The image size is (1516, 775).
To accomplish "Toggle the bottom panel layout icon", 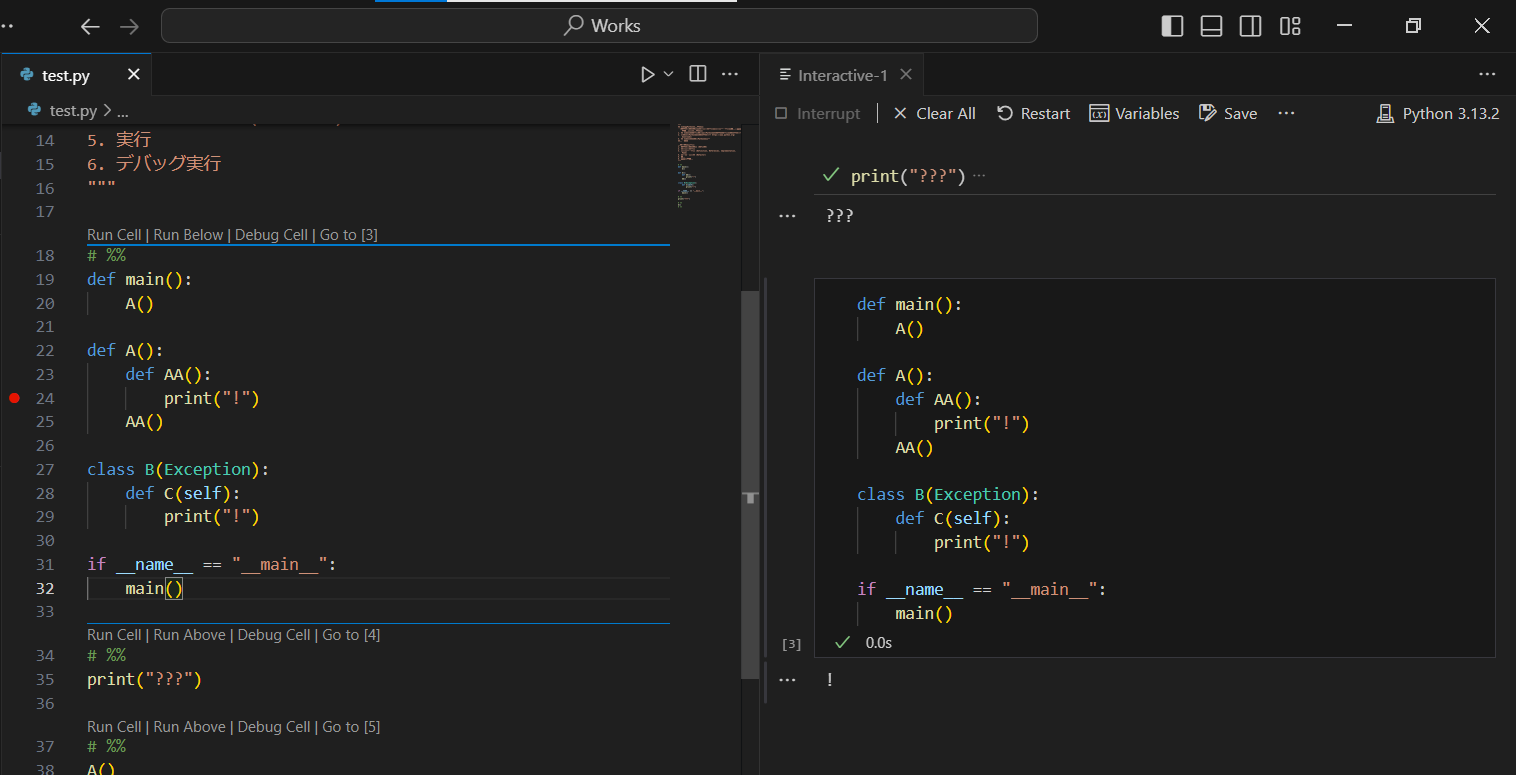I will pyautogui.click(x=1211, y=27).
